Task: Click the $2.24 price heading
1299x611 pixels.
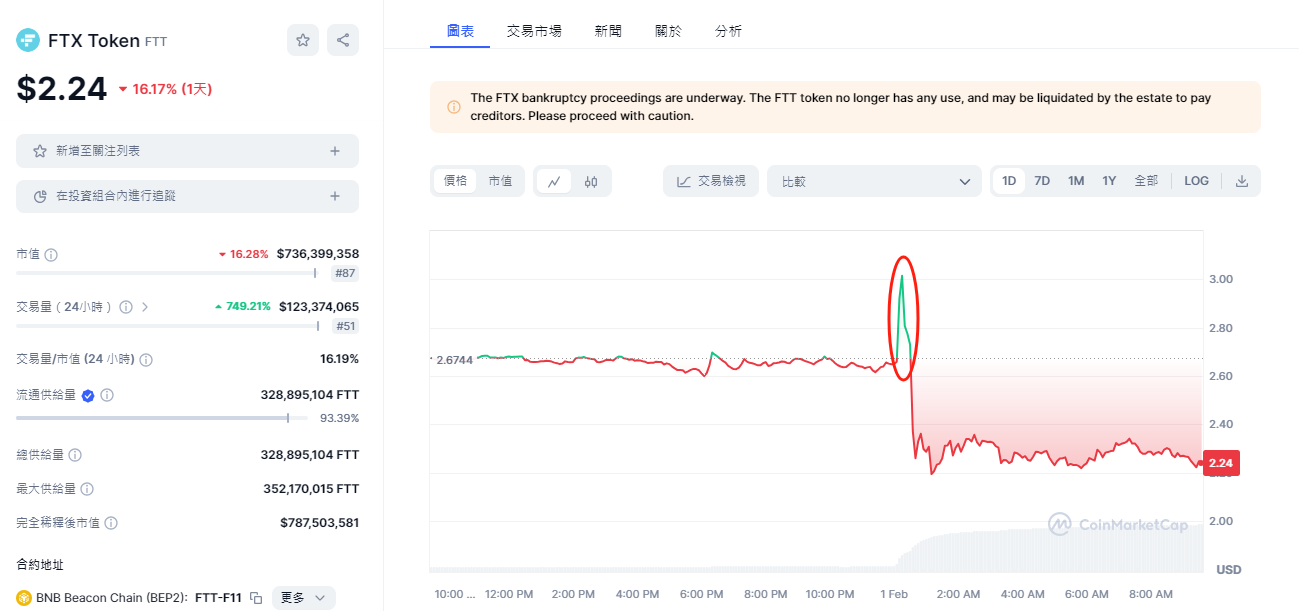Action: (x=61, y=89)
